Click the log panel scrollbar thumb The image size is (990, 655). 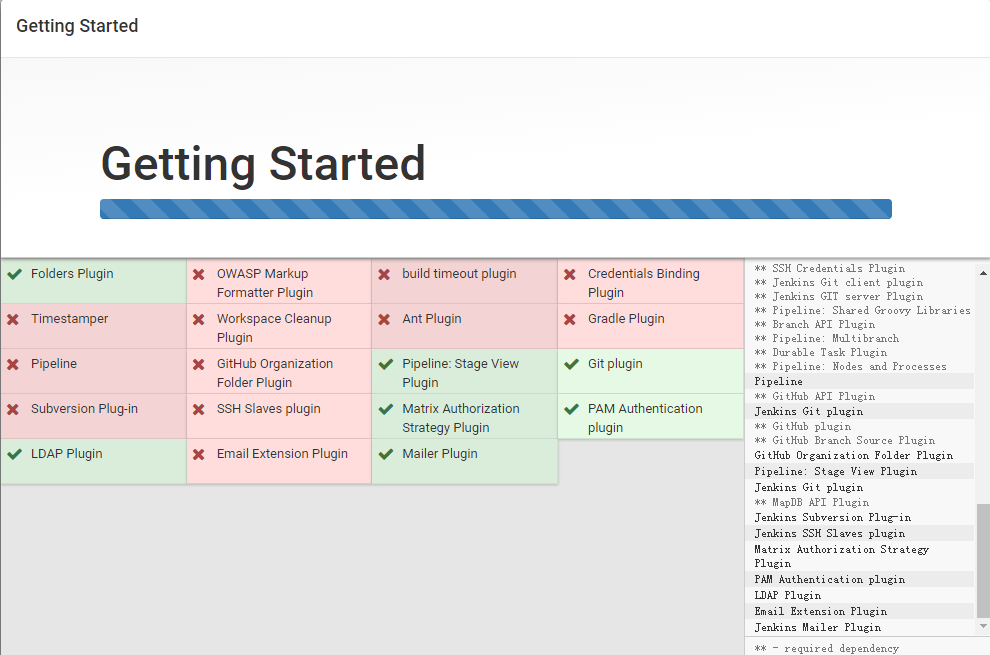[983, 560]
